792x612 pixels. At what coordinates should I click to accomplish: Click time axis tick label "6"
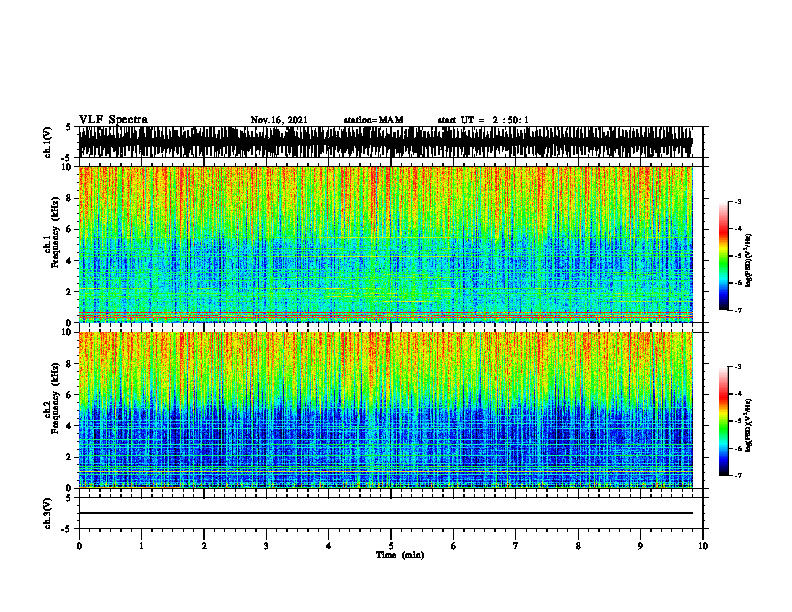coord(454,546)
